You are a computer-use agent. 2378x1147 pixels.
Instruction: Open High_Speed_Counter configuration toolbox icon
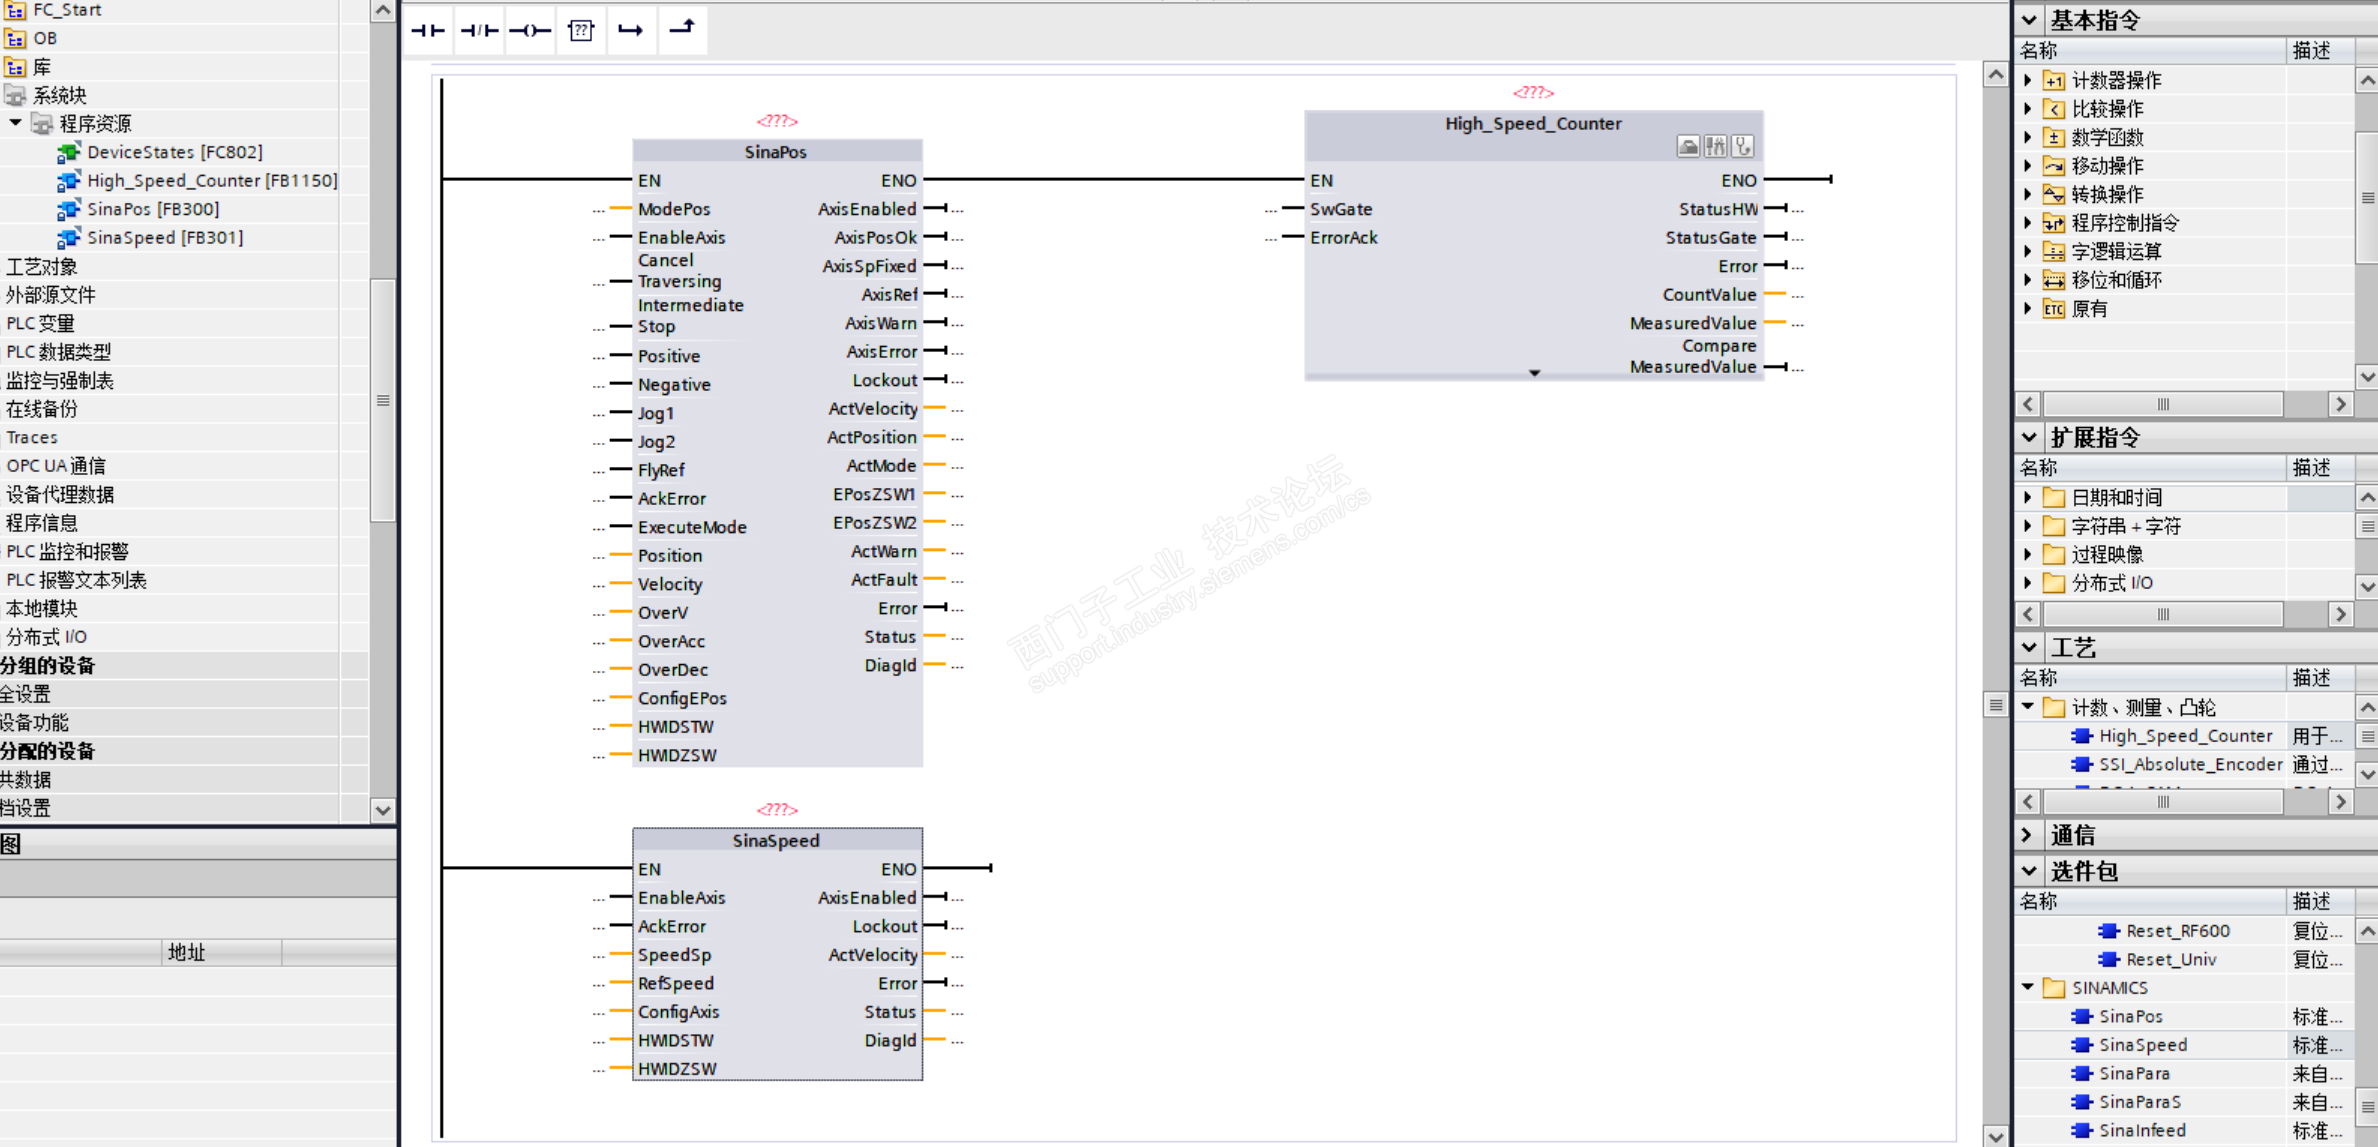pos(1688,147)
